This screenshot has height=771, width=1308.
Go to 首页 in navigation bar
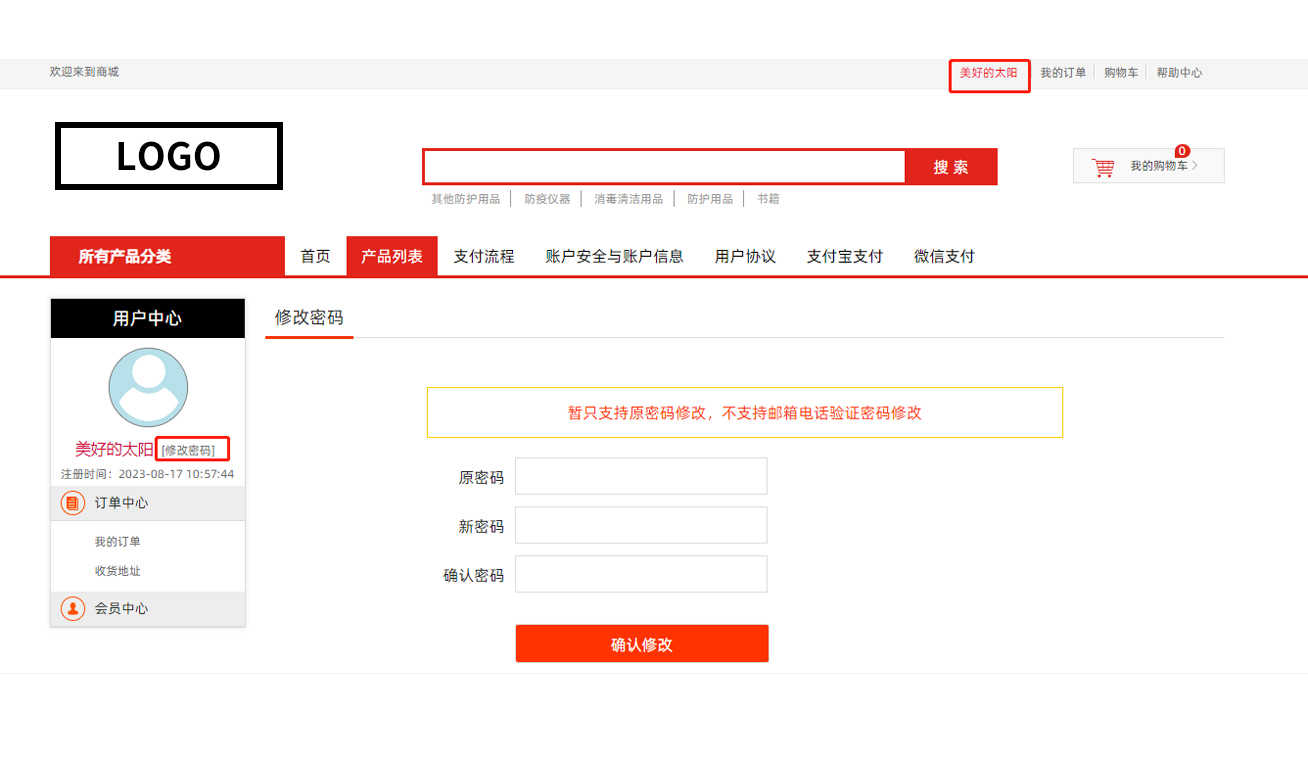[316, 256]
